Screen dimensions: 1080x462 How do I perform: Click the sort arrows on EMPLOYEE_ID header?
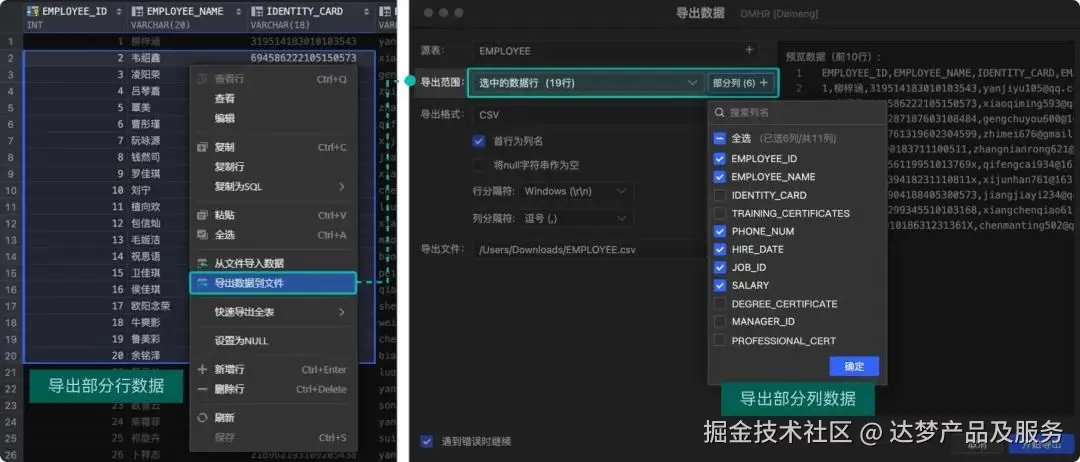point(119,12)
